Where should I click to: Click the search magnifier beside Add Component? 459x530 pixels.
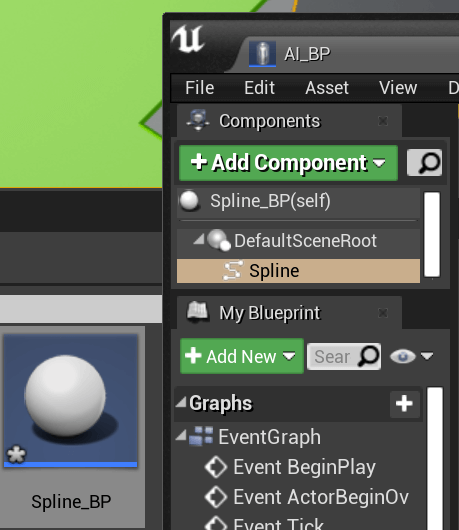[425, 163]
